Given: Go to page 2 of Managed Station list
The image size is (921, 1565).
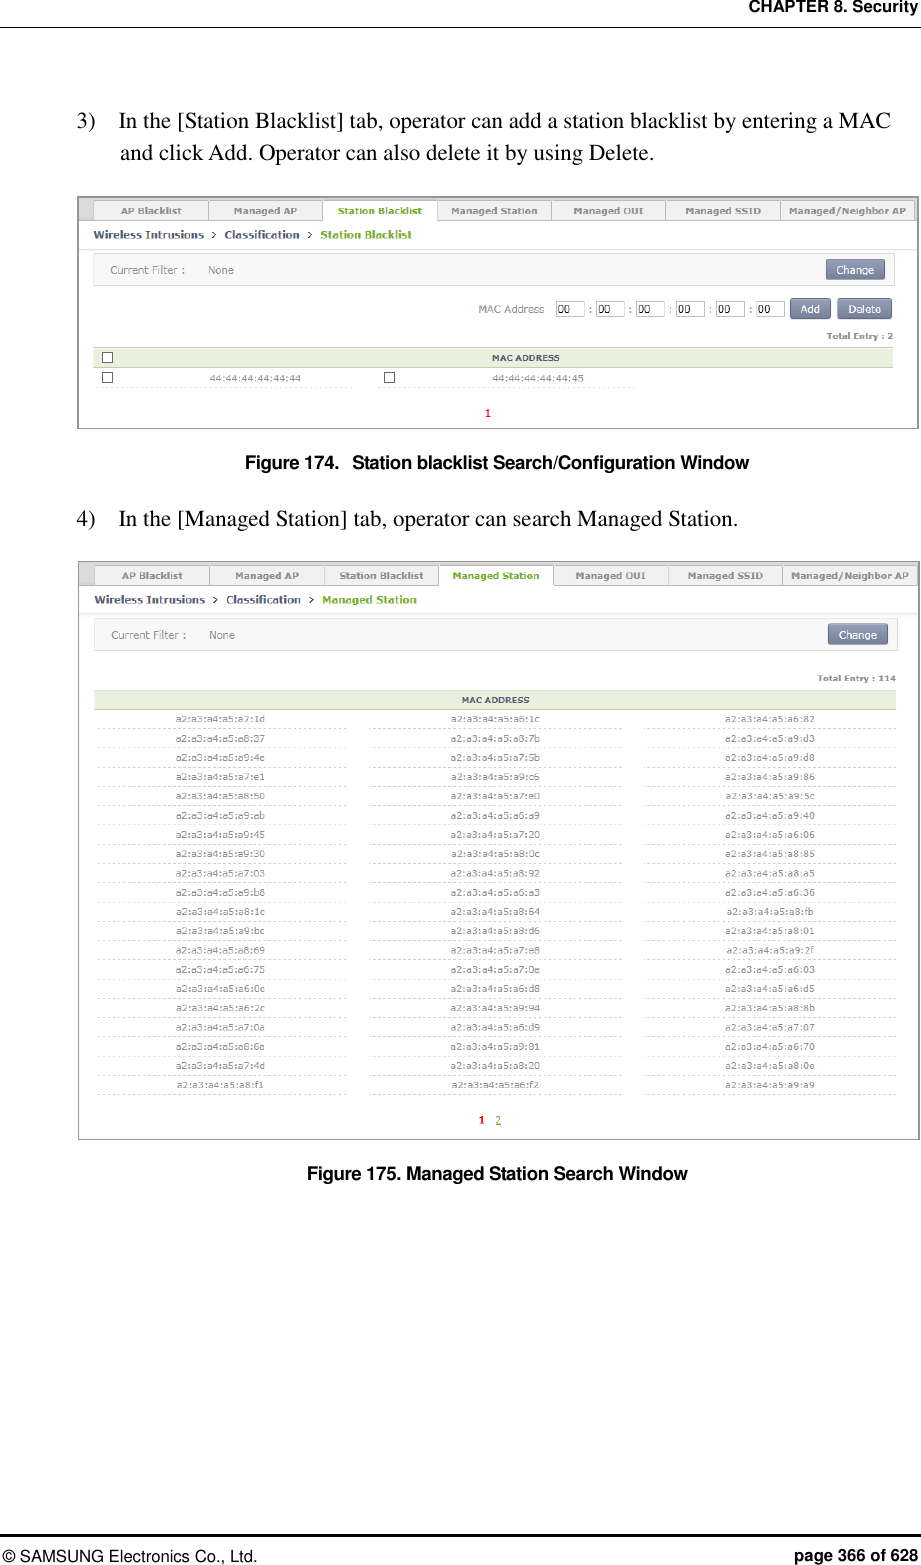Looking at the screenshot, I should pos(497,1119).
